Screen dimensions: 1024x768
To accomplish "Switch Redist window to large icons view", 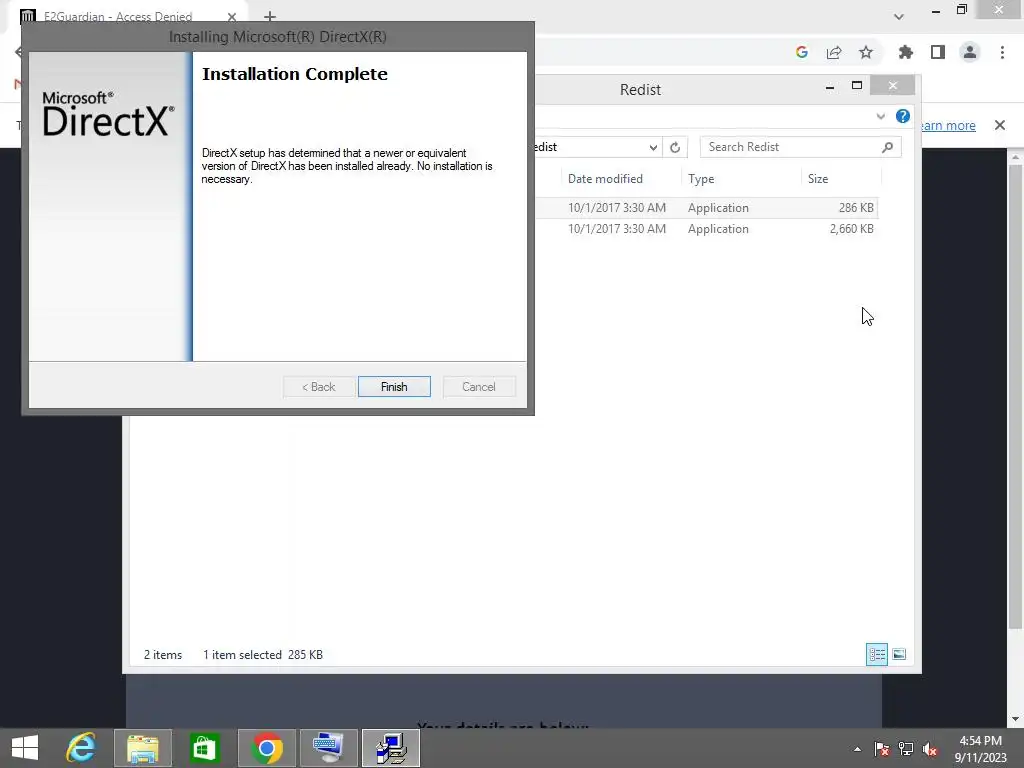I will tap(899, 654).
